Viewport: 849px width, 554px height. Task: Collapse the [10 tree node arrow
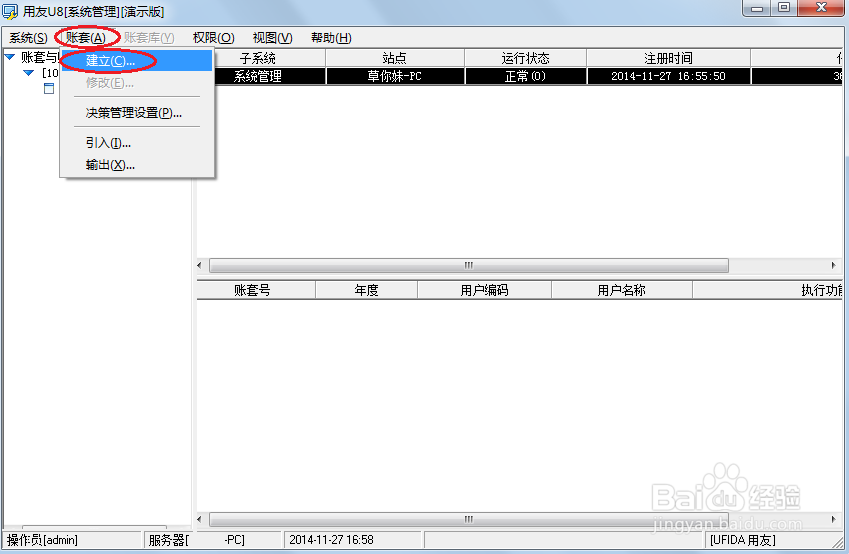coord(29,73)
